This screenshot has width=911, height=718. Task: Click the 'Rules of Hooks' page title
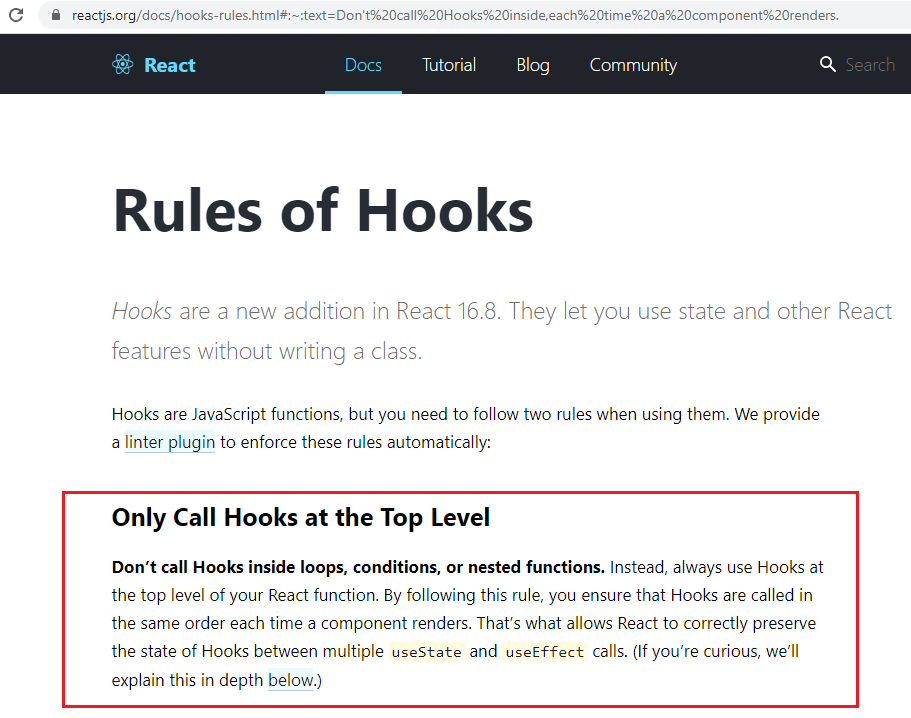tap(322, 210)
